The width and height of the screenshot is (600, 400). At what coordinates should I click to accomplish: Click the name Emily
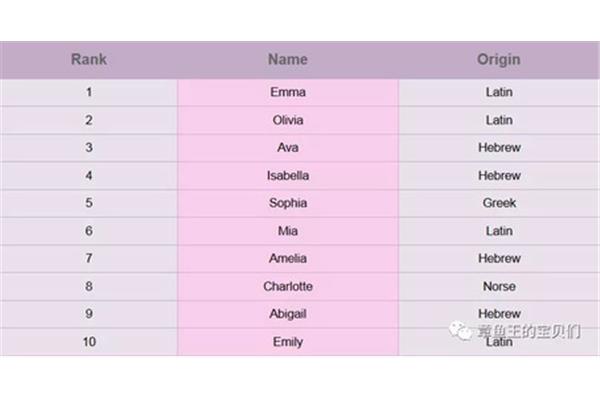[x=288, y=342]
